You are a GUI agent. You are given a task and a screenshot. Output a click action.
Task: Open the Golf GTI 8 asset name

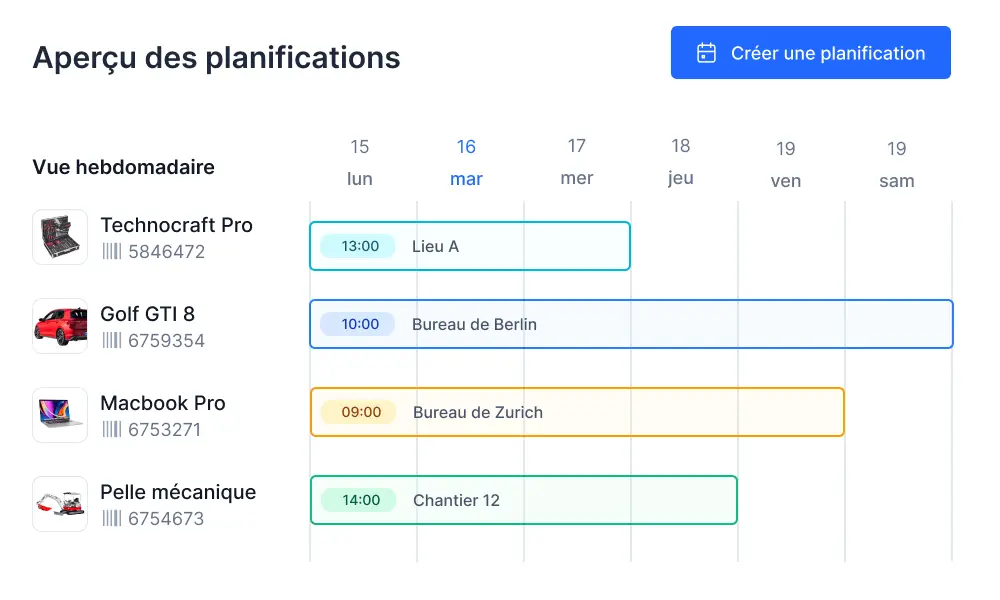[148, 314]
